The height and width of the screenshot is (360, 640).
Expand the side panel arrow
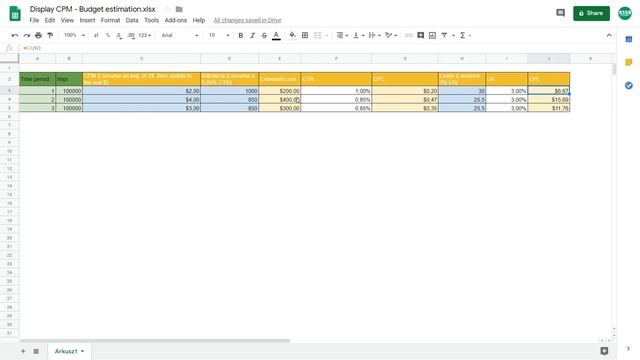(x=628, y=349)
